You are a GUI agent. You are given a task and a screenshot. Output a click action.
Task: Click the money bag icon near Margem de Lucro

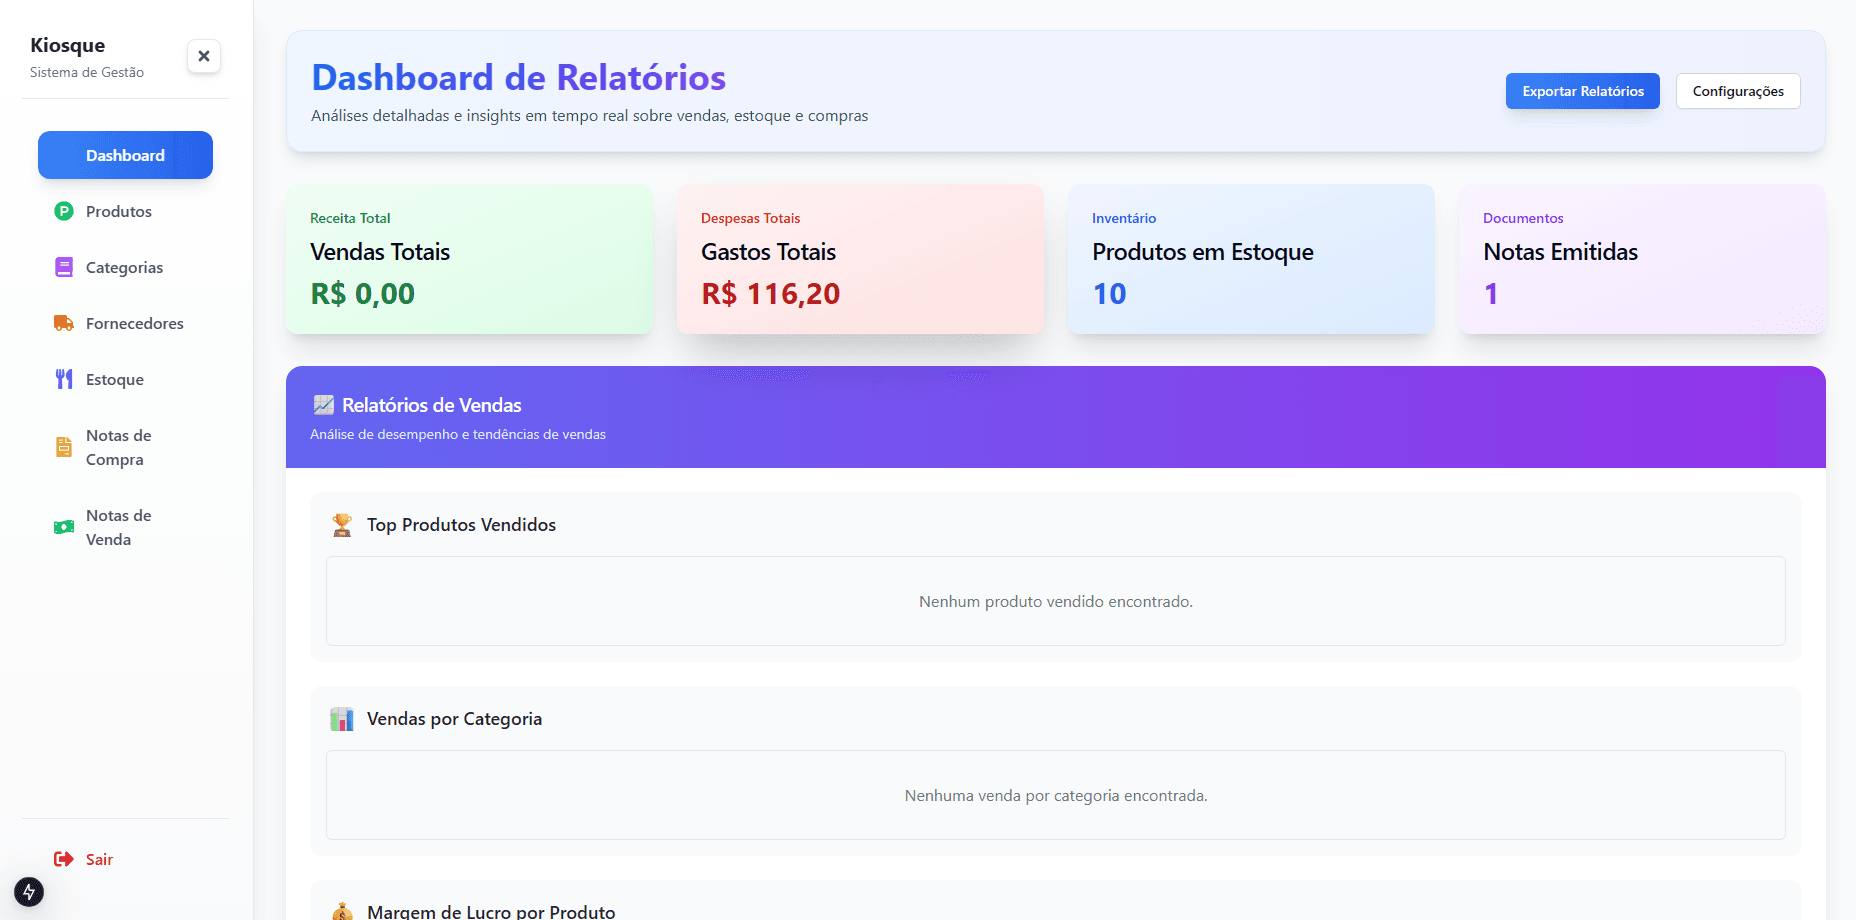point(344,910)
